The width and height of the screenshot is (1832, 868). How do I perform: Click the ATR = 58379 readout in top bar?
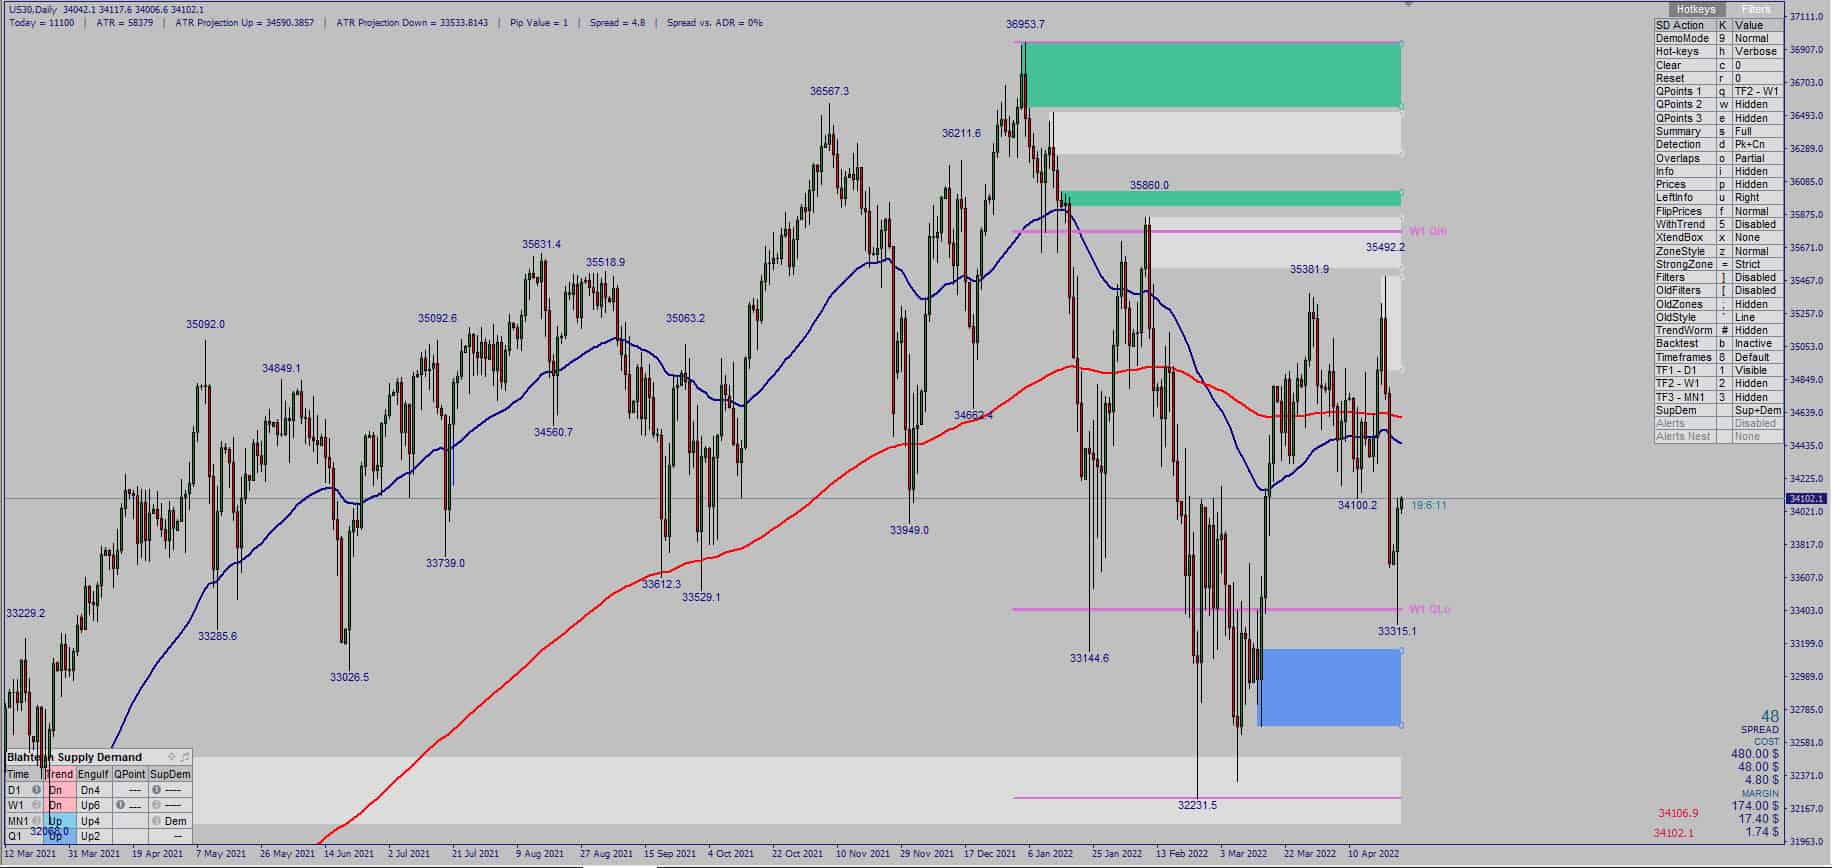tap(124, 22)
